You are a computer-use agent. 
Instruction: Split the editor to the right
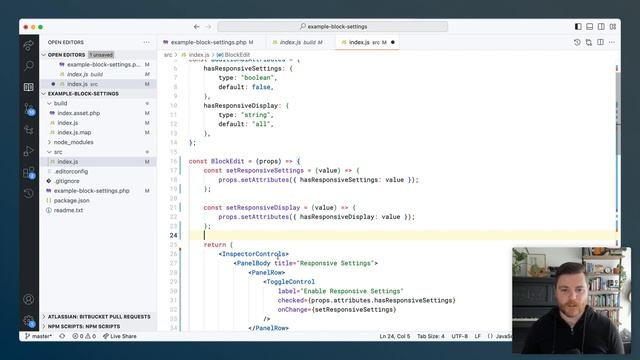(x=600, y=42)
